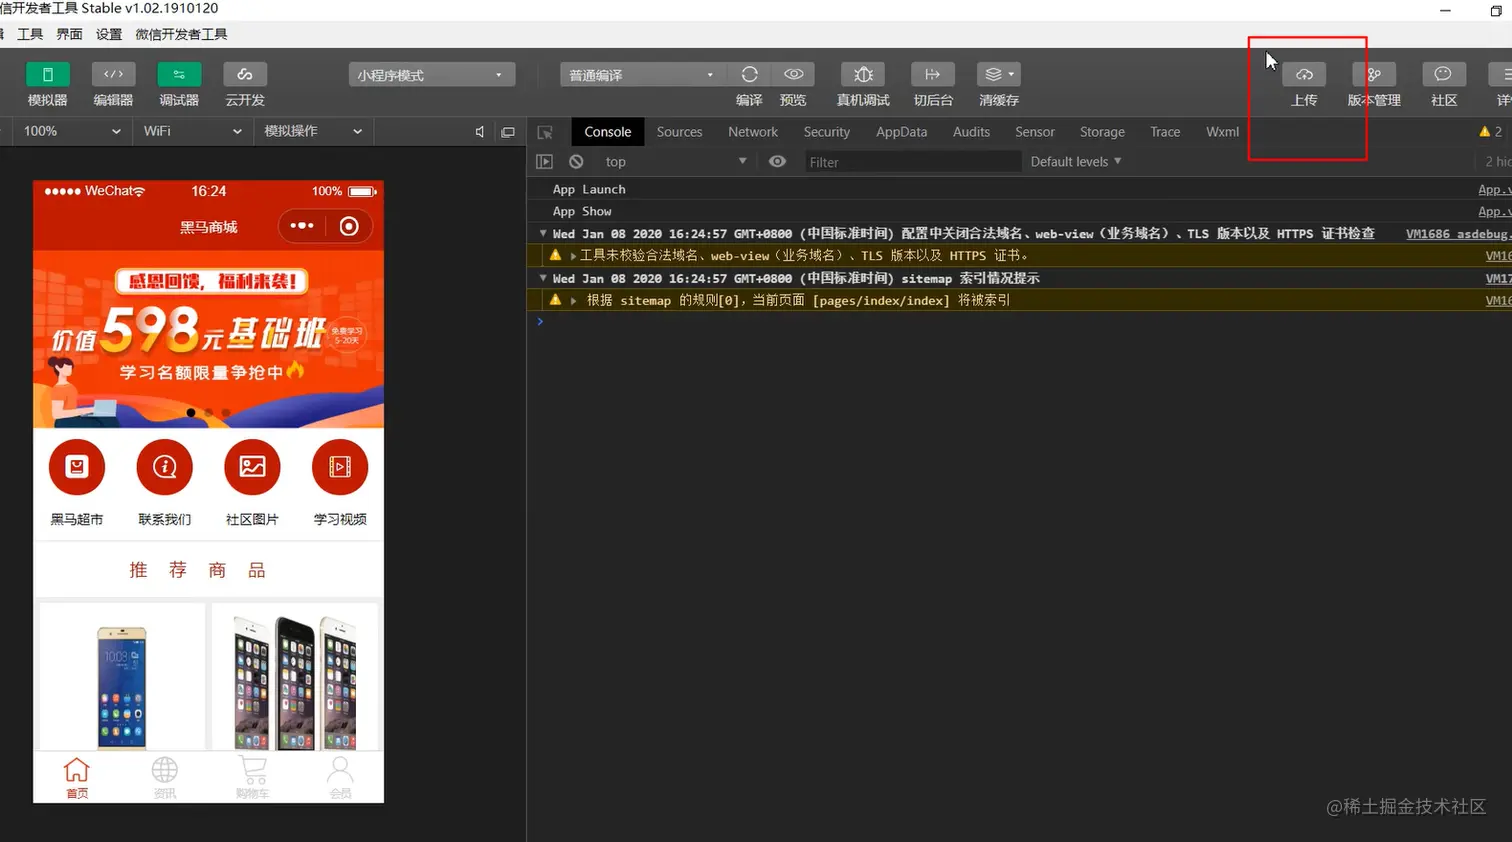Open the 设置 menu
The image size is (1512, 842).
(x=109, y=34)
